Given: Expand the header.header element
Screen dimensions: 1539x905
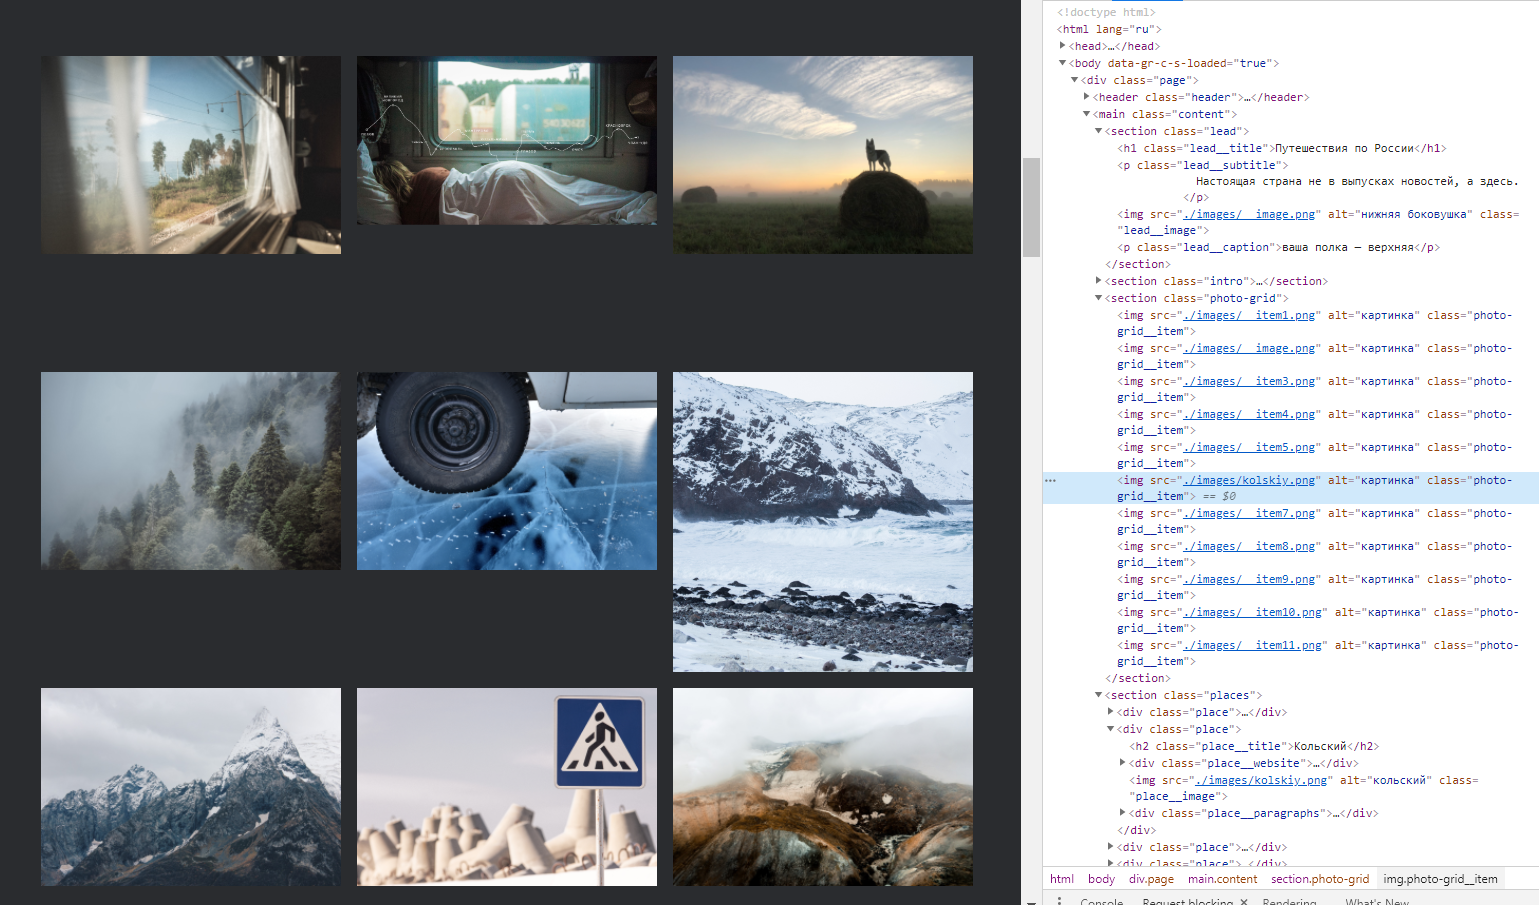Looking at the screenshot, I should pos(1086,97).
